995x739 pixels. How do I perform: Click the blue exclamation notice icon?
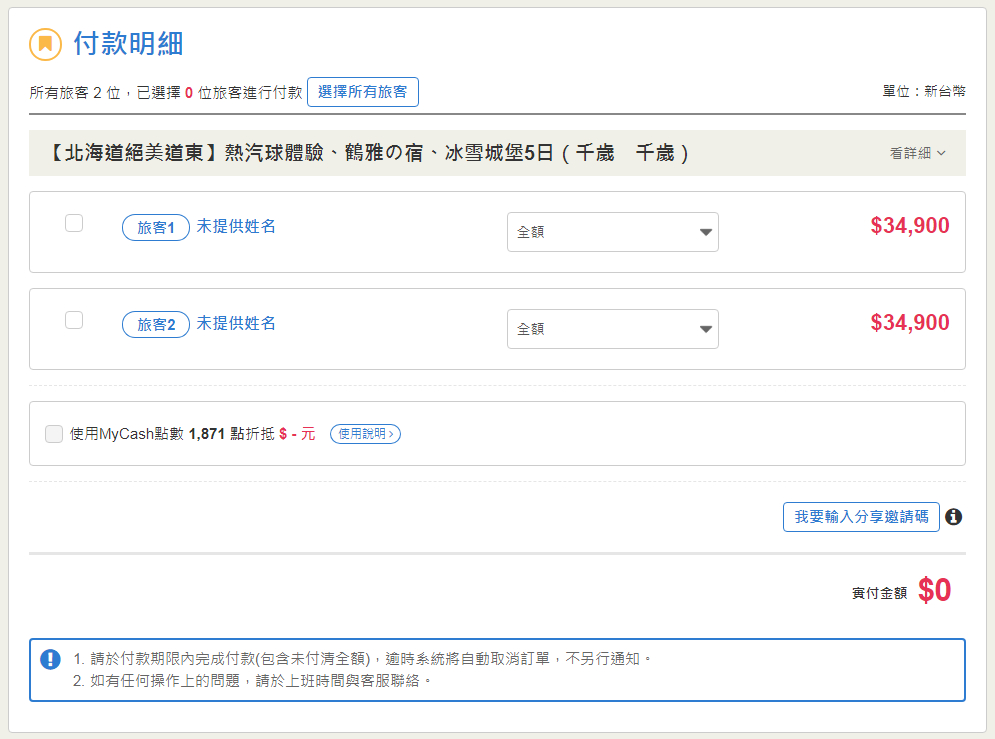50,660
